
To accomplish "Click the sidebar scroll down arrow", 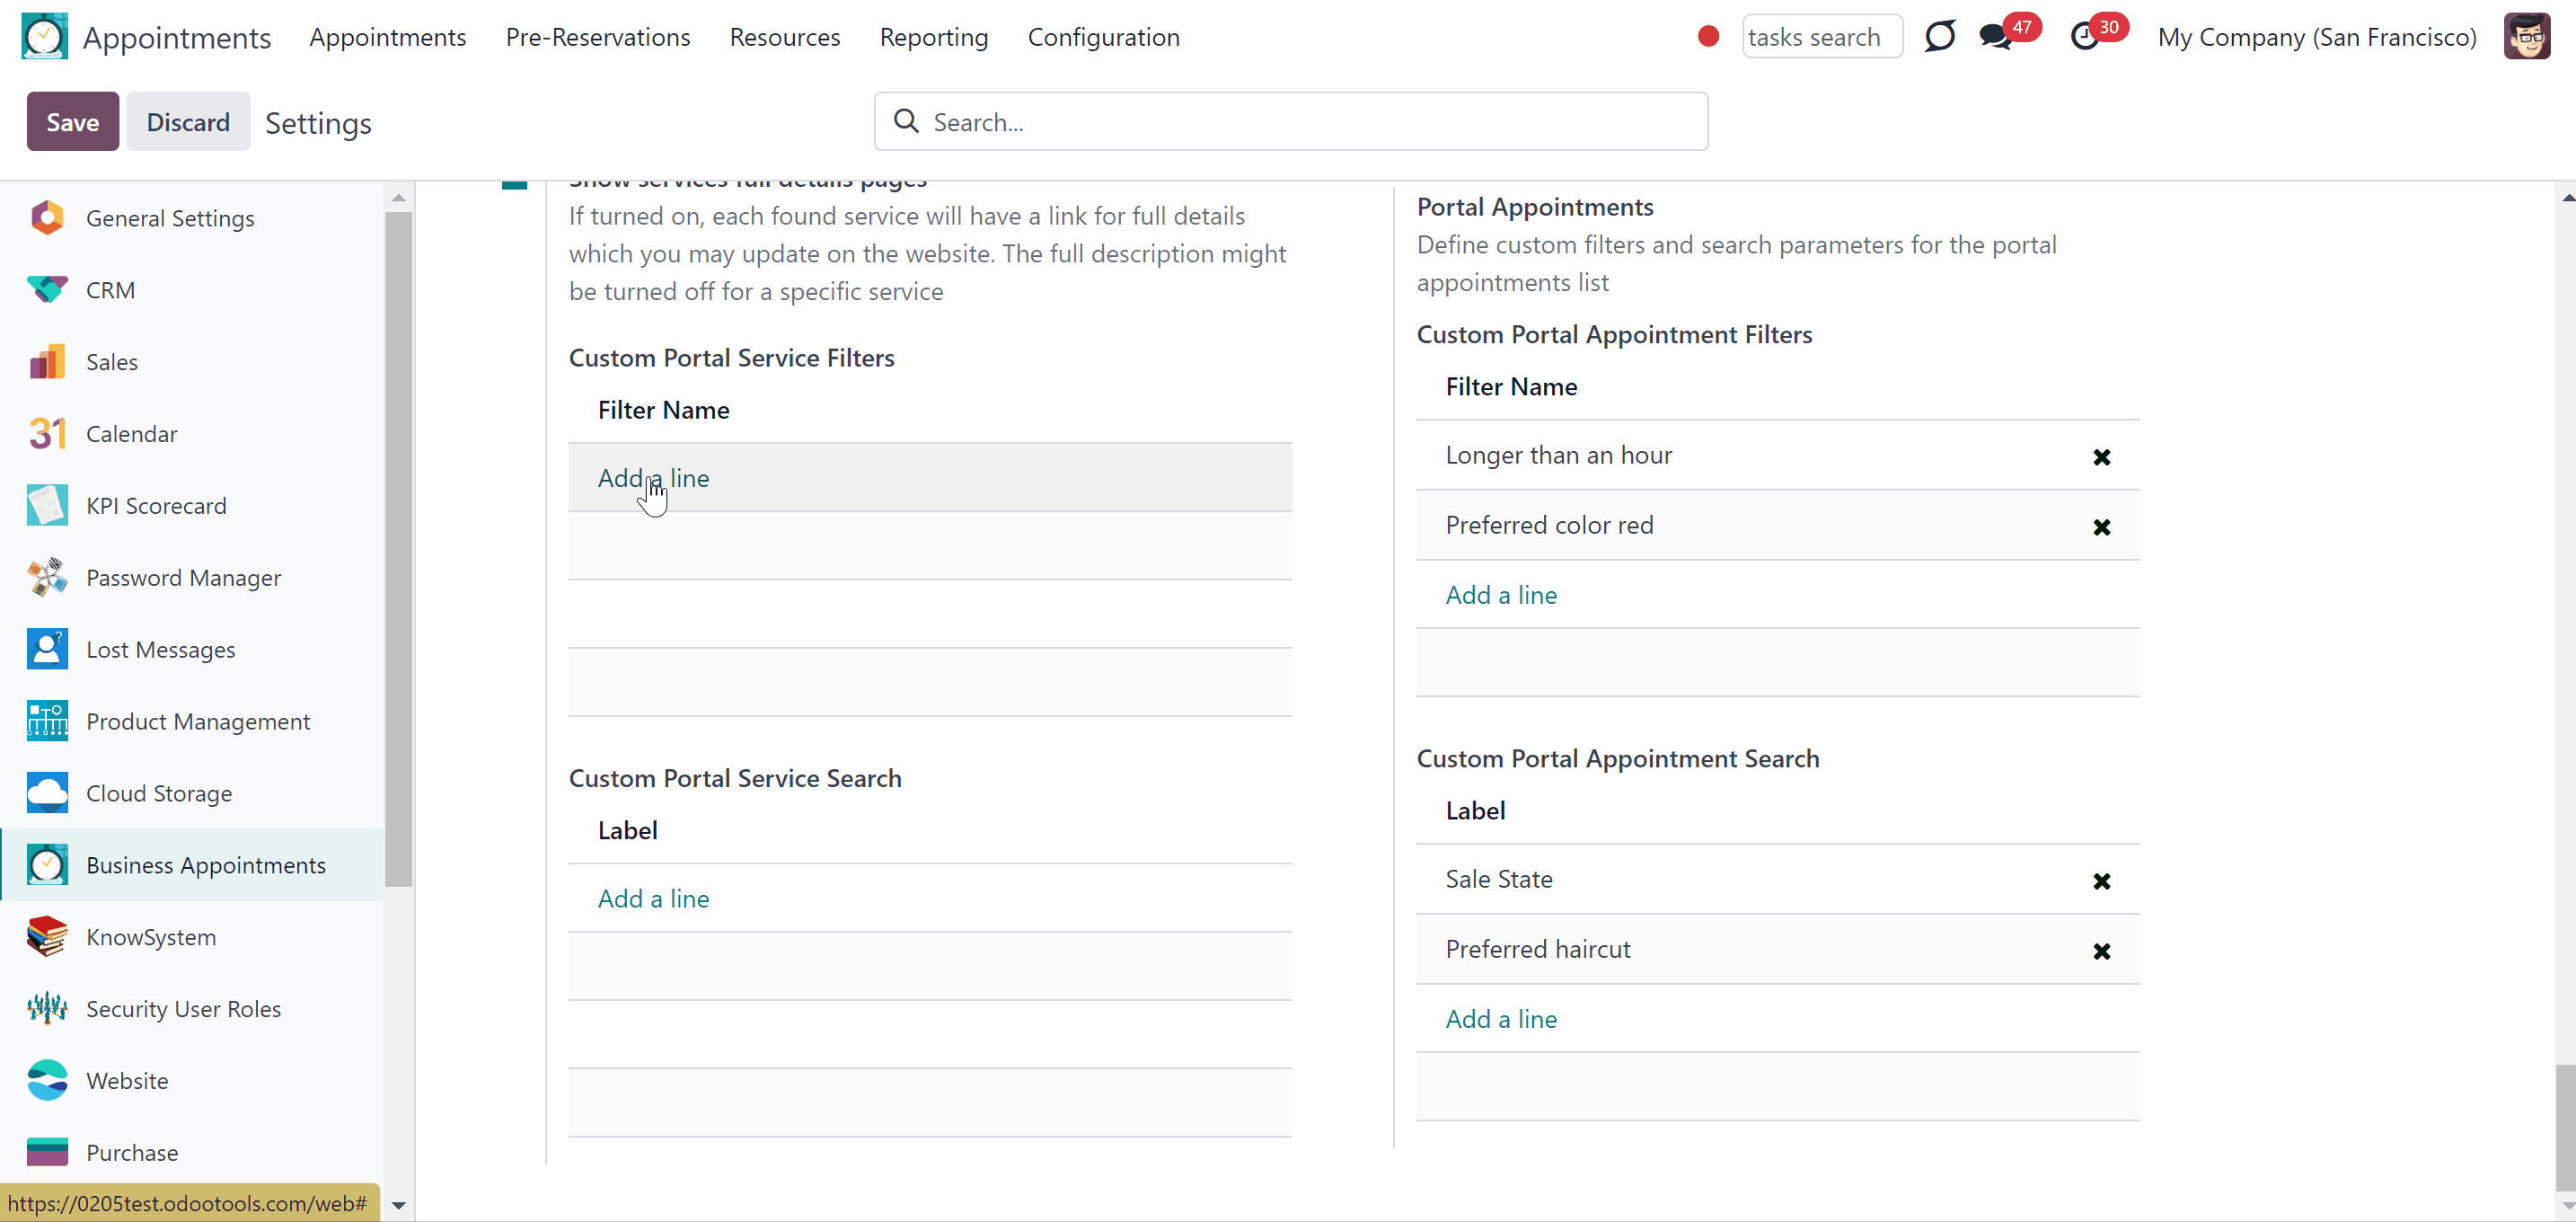I will [398, 1205].
